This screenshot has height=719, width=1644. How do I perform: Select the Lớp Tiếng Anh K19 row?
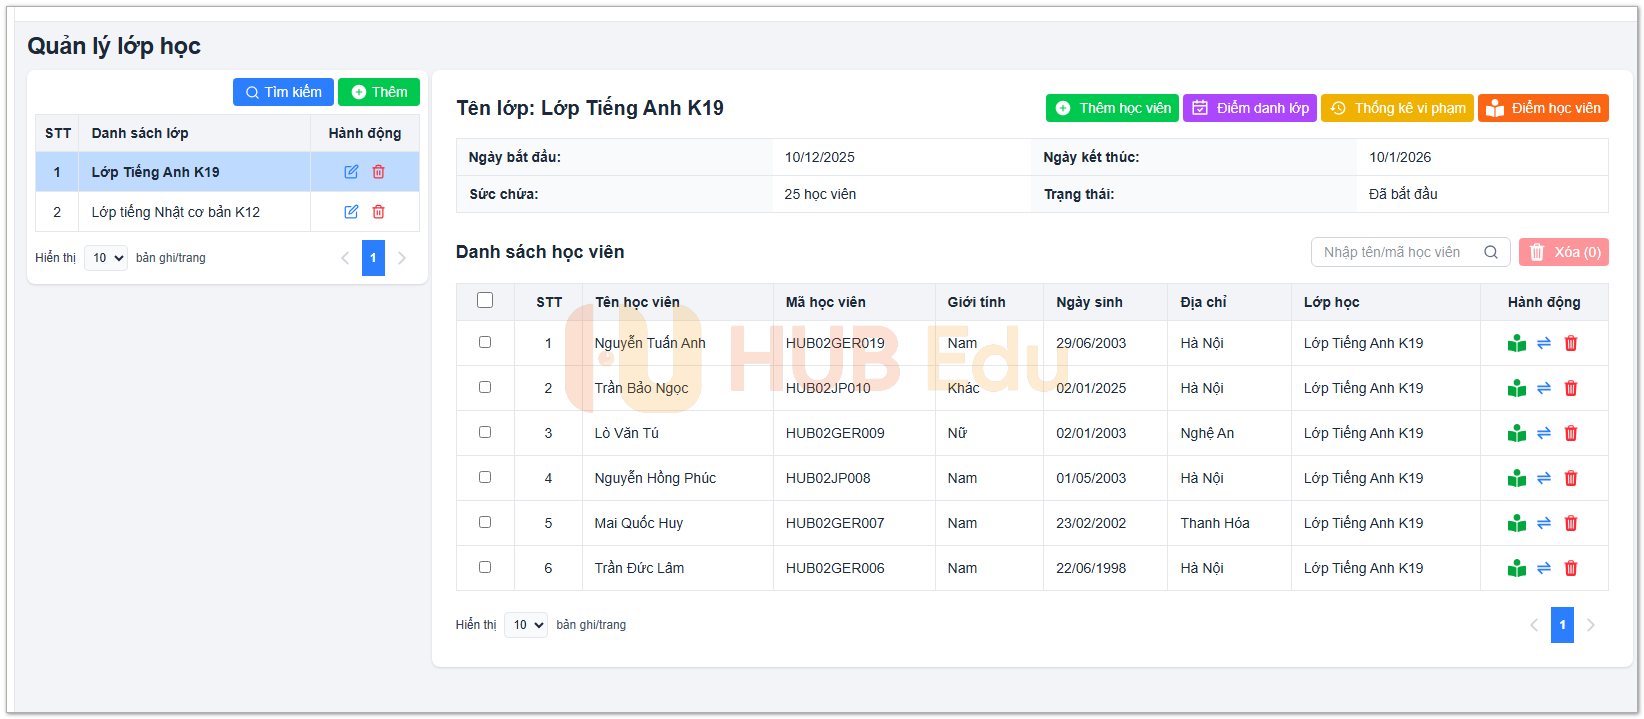227,172
